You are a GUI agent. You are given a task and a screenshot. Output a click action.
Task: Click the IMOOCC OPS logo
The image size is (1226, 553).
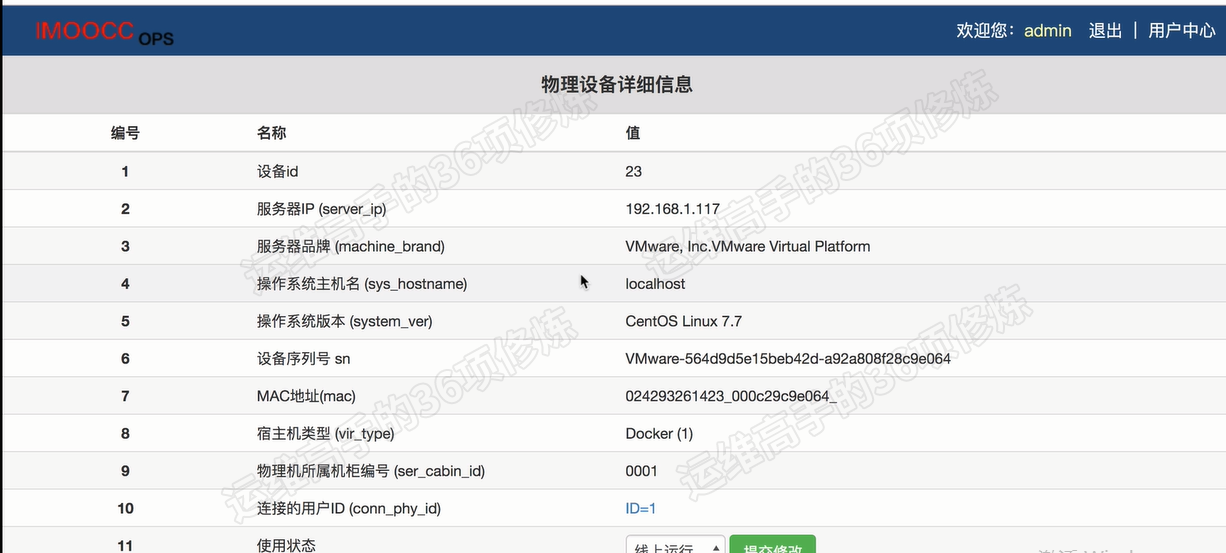(x=104, y=33)
